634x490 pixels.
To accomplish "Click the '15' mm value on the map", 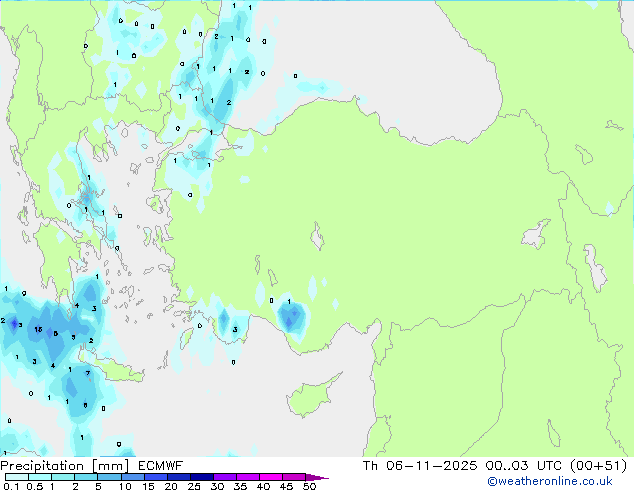I will [38, 329].
